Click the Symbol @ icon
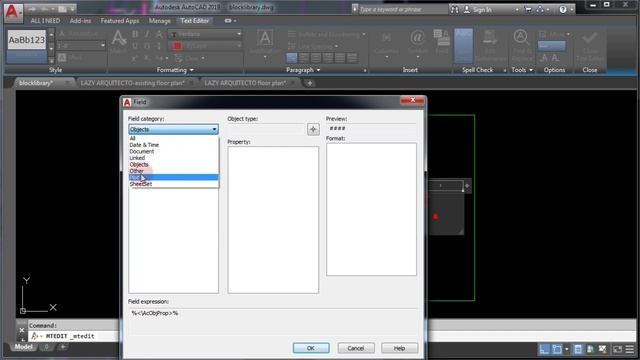Image resolution: width=640 pixels, height=360 pixels. click(417, 38)
